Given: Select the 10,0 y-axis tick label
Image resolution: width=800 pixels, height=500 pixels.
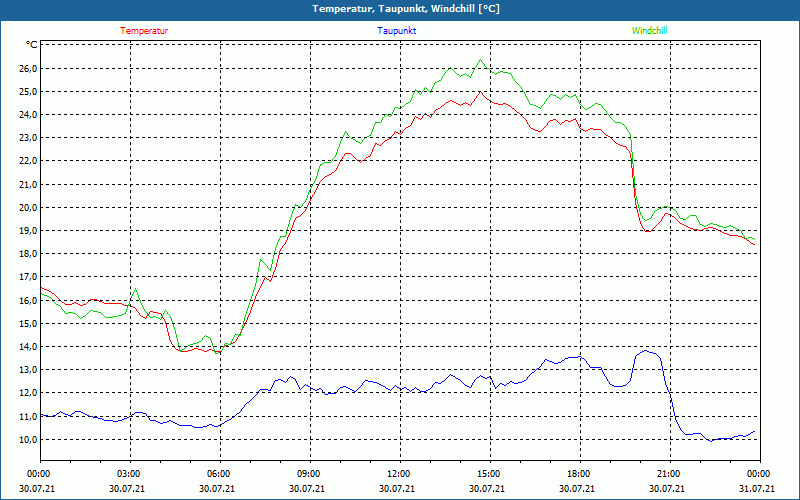Looking at the screenshot, I should pyautogui.click(x=27, y=440).
